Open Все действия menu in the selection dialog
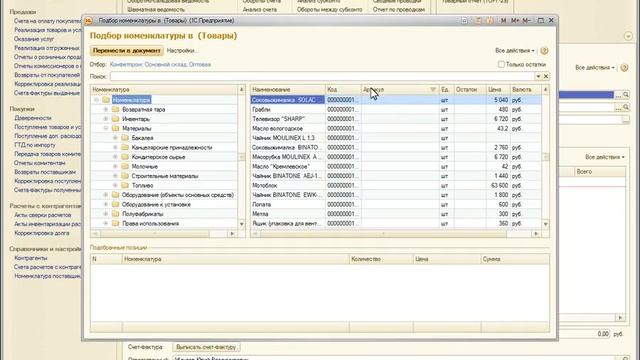The height and width of the screenshot is (360, 640). [x=515, y=51]
